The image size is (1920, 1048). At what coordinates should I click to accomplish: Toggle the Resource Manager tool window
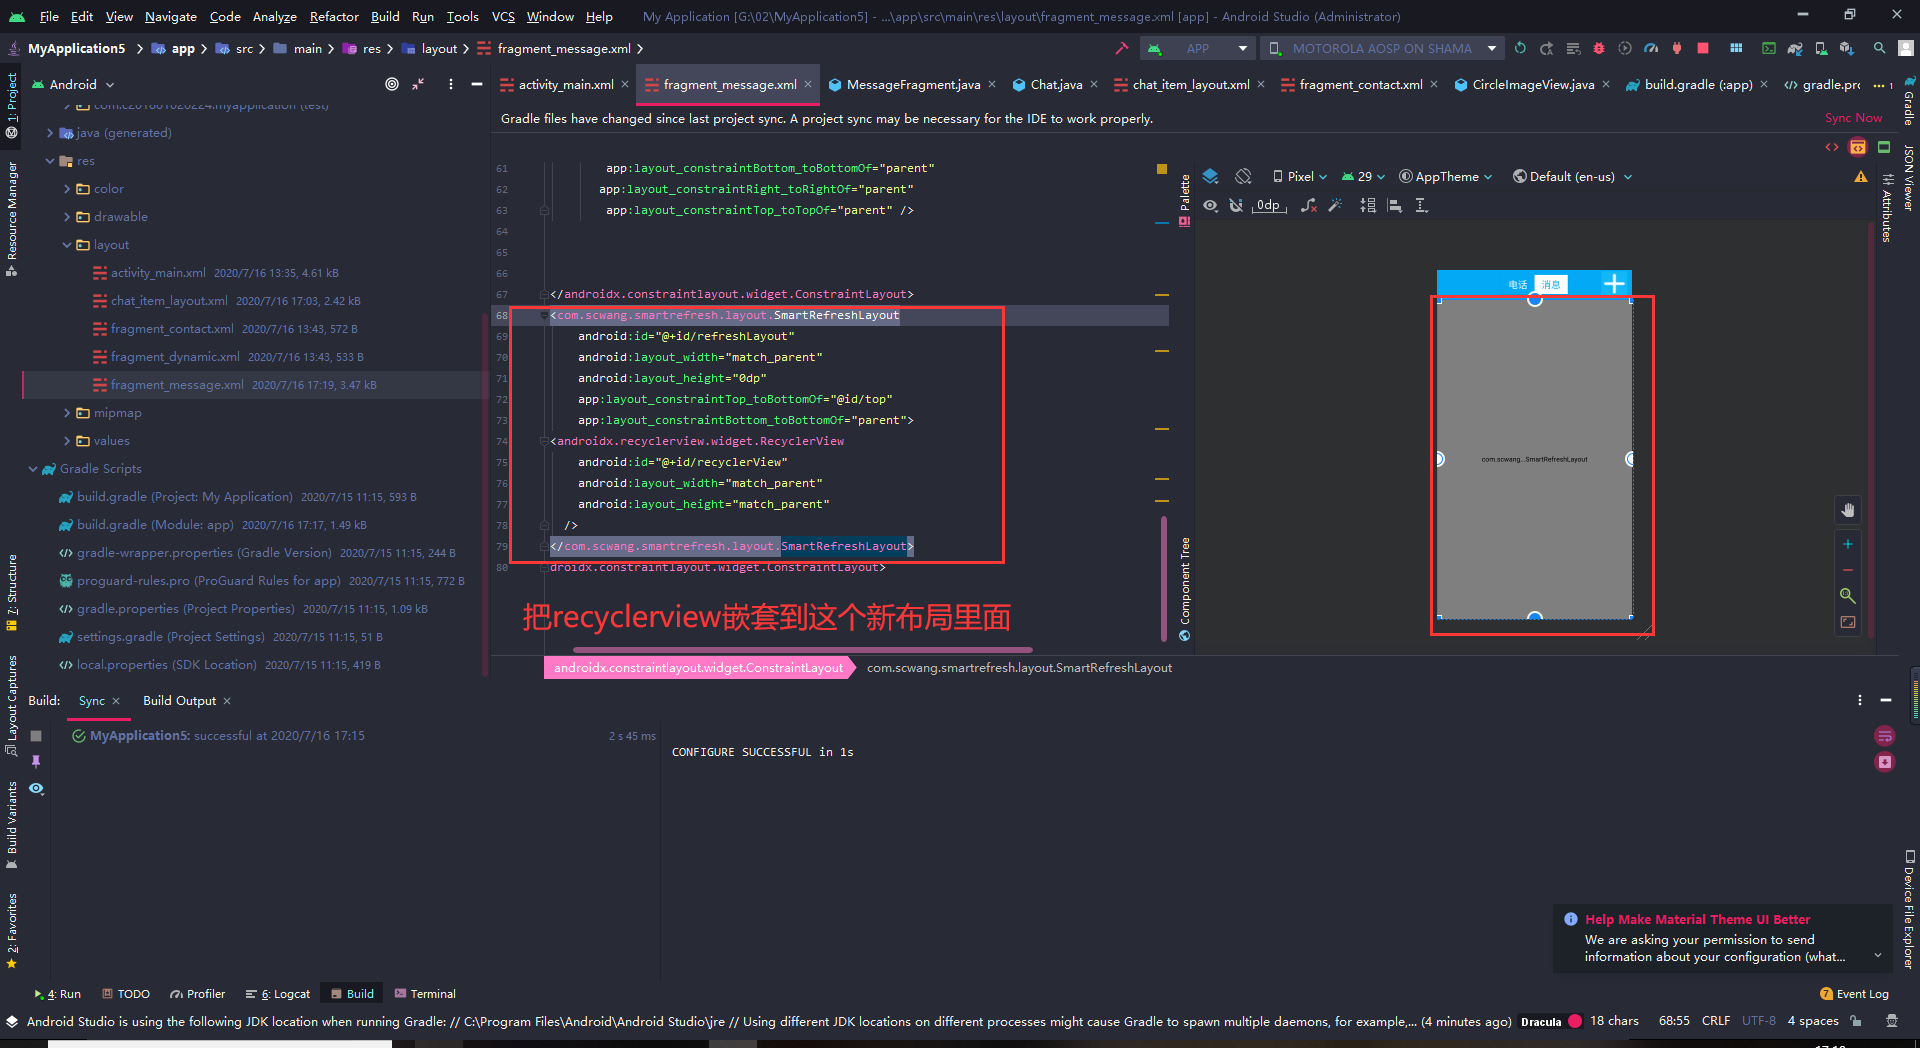click(12, 218)
